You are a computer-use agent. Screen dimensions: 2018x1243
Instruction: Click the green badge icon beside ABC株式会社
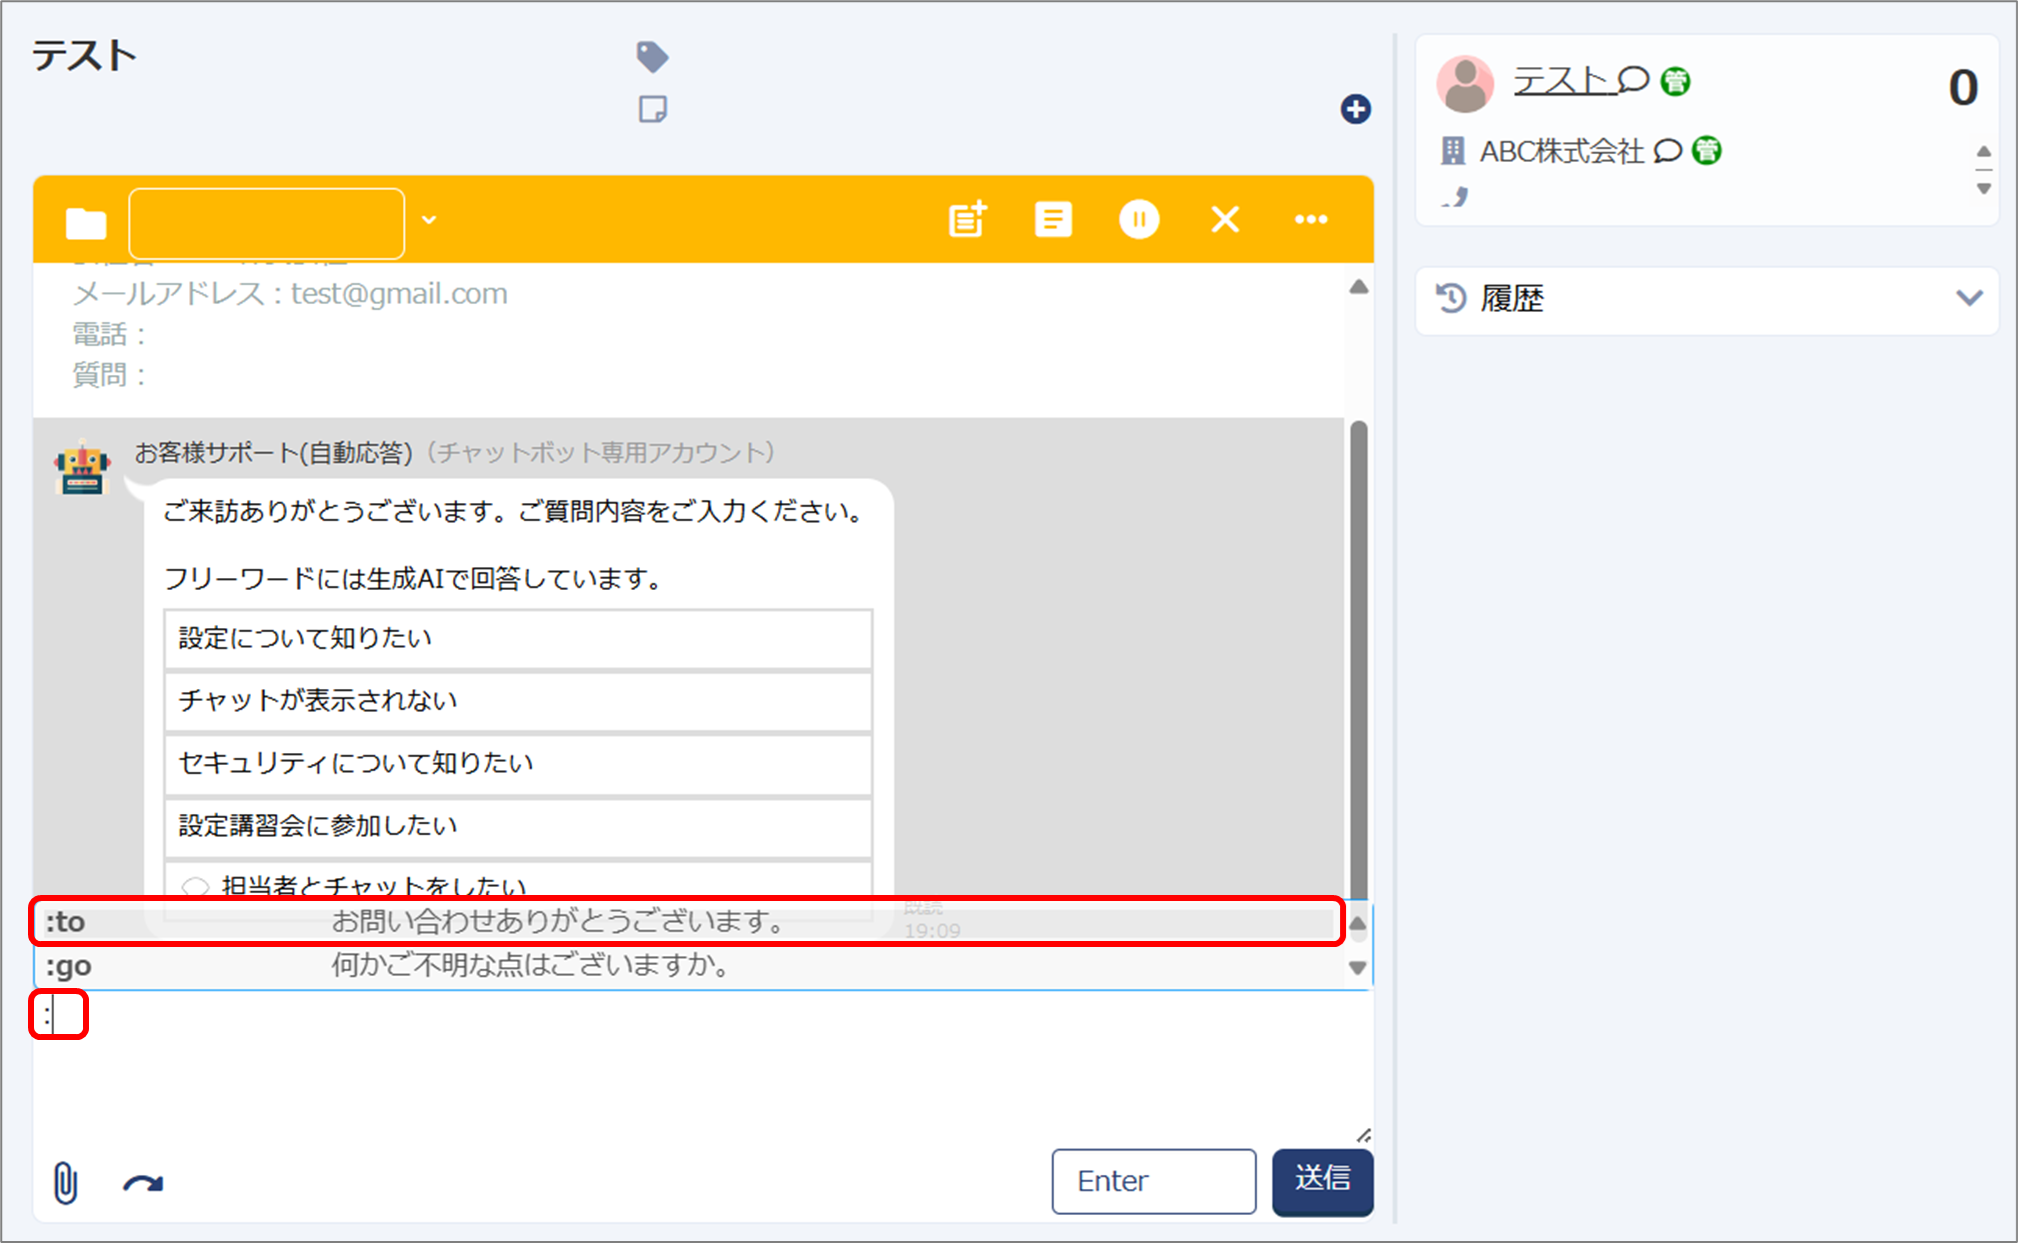(x=1707, y=150)
